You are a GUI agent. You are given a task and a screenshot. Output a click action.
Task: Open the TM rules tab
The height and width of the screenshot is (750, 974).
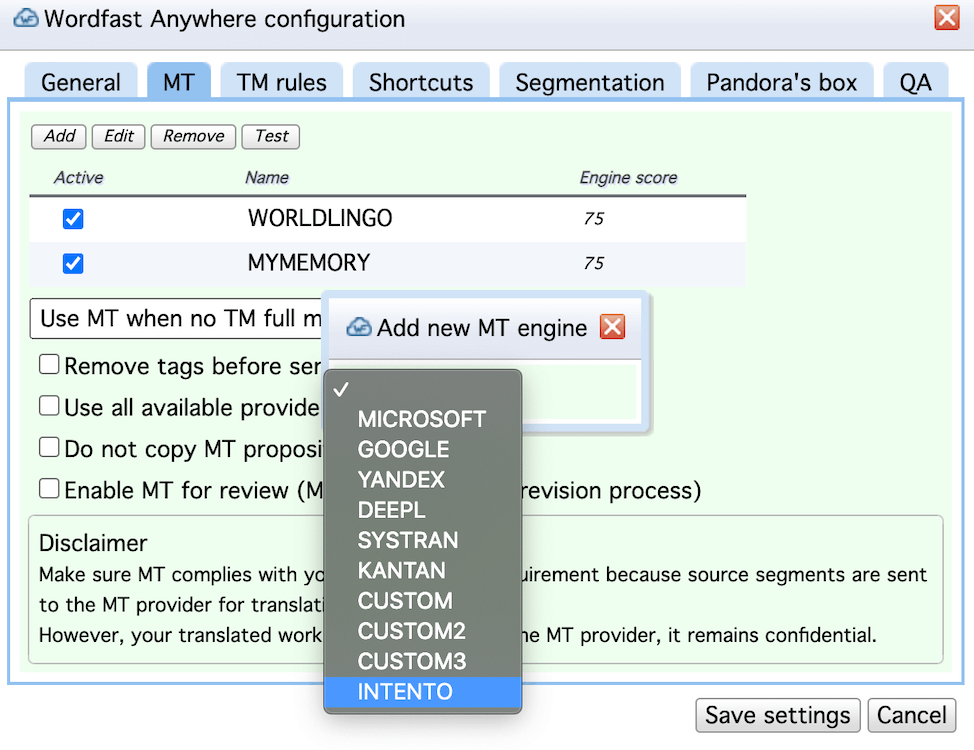pyautogui.click(x=281, y=82)
